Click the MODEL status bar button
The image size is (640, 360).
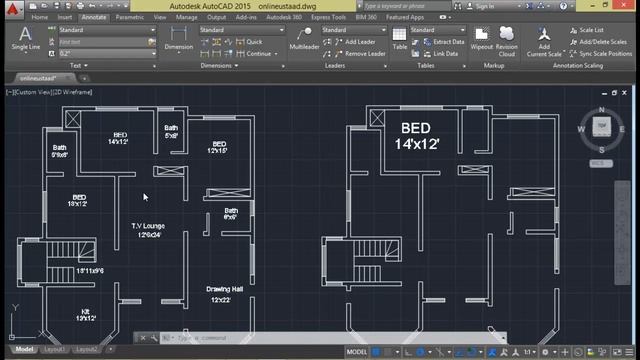click(x=356, y=352)
